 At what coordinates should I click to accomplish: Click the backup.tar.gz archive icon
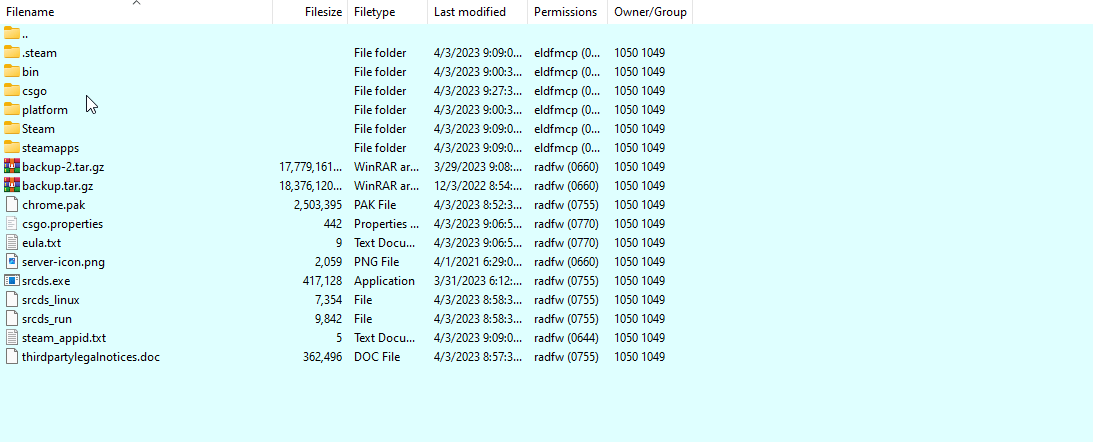click(12, 186)
